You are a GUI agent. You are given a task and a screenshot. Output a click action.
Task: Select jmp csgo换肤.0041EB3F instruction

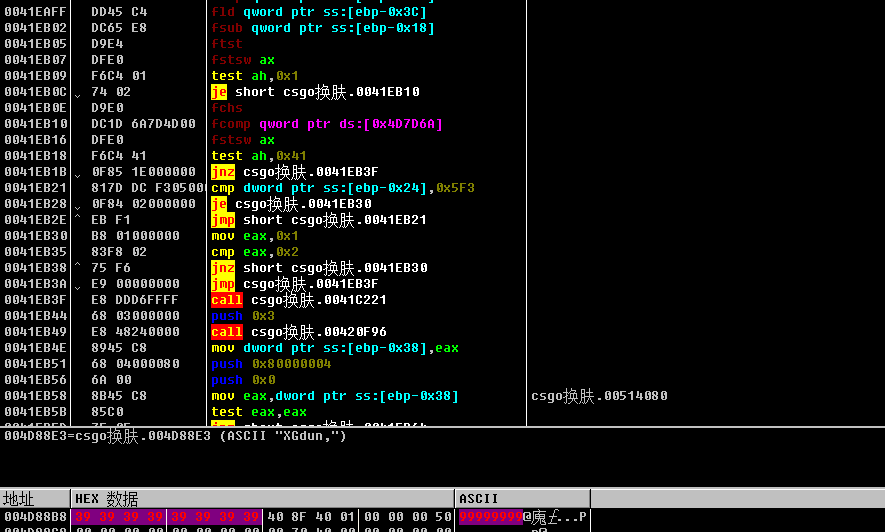(x=295, y=284)
